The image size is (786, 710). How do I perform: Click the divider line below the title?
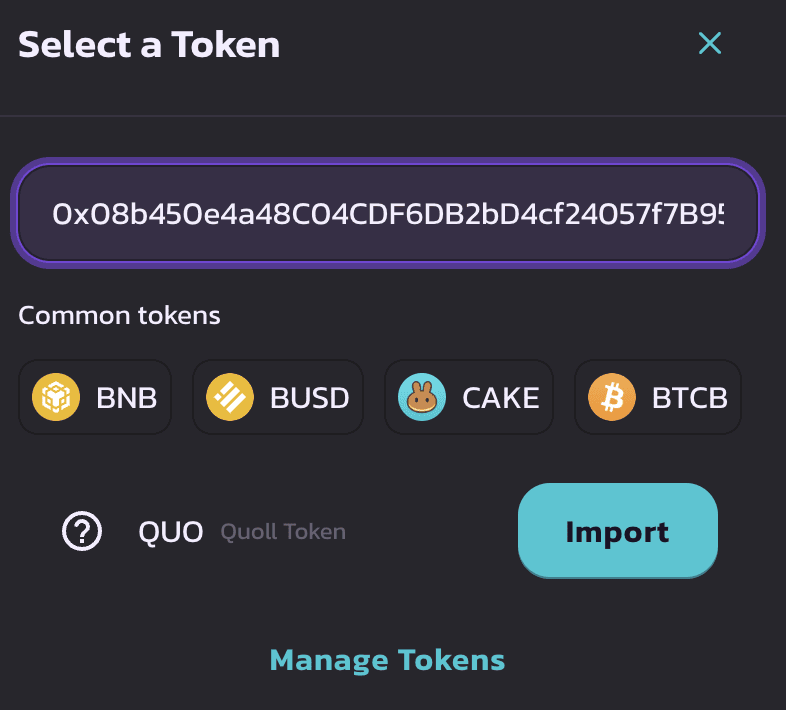point(393,116)
